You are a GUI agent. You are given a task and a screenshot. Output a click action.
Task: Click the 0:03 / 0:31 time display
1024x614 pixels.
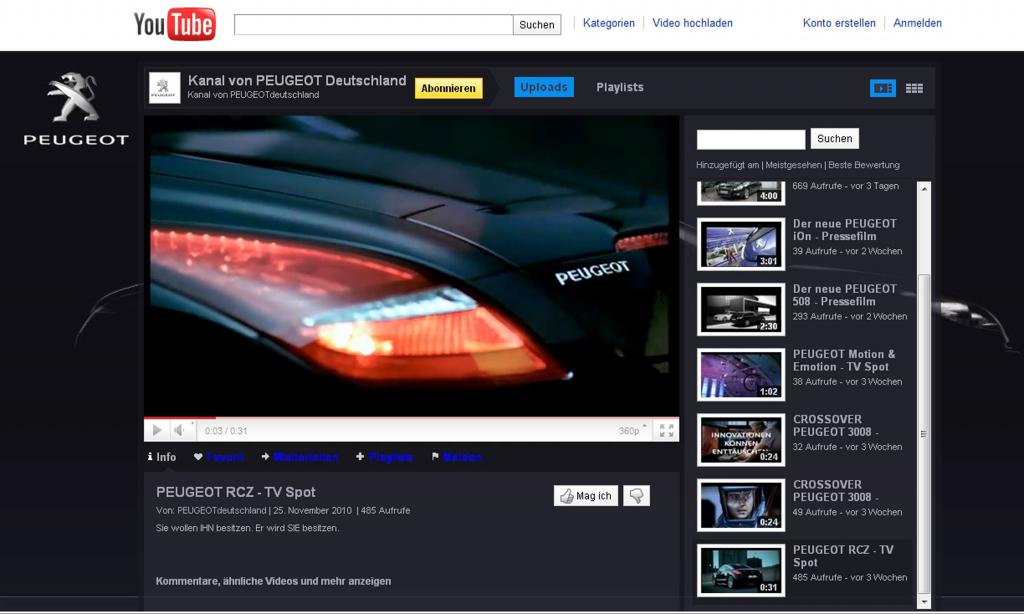[225, 431]
